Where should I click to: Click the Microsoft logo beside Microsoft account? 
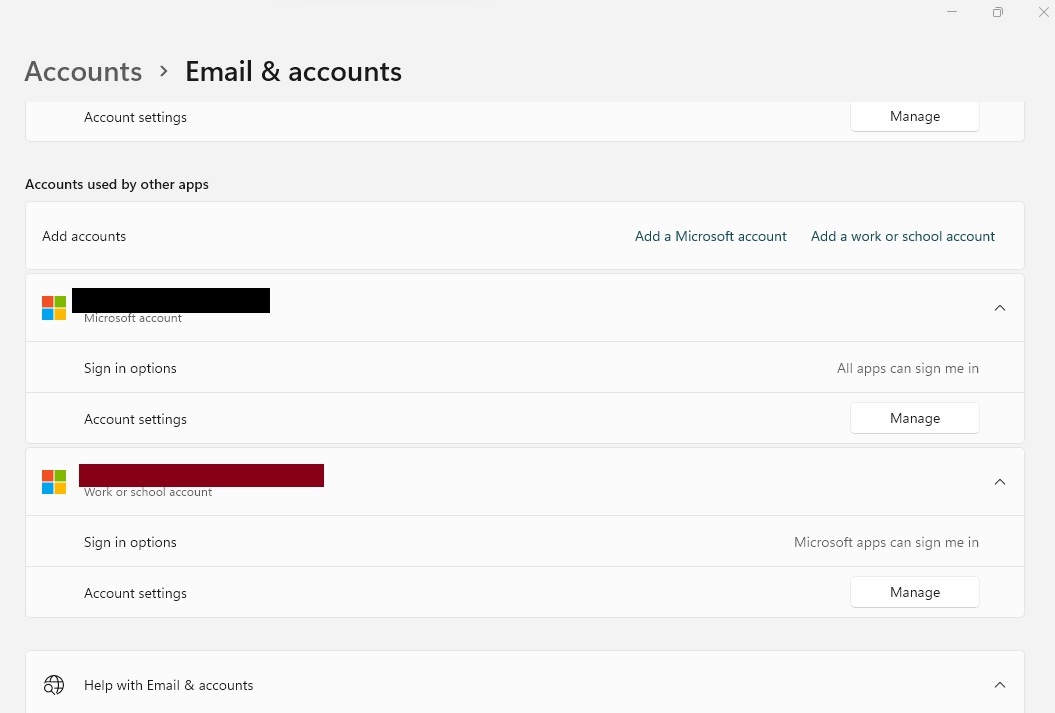(54, 308)
